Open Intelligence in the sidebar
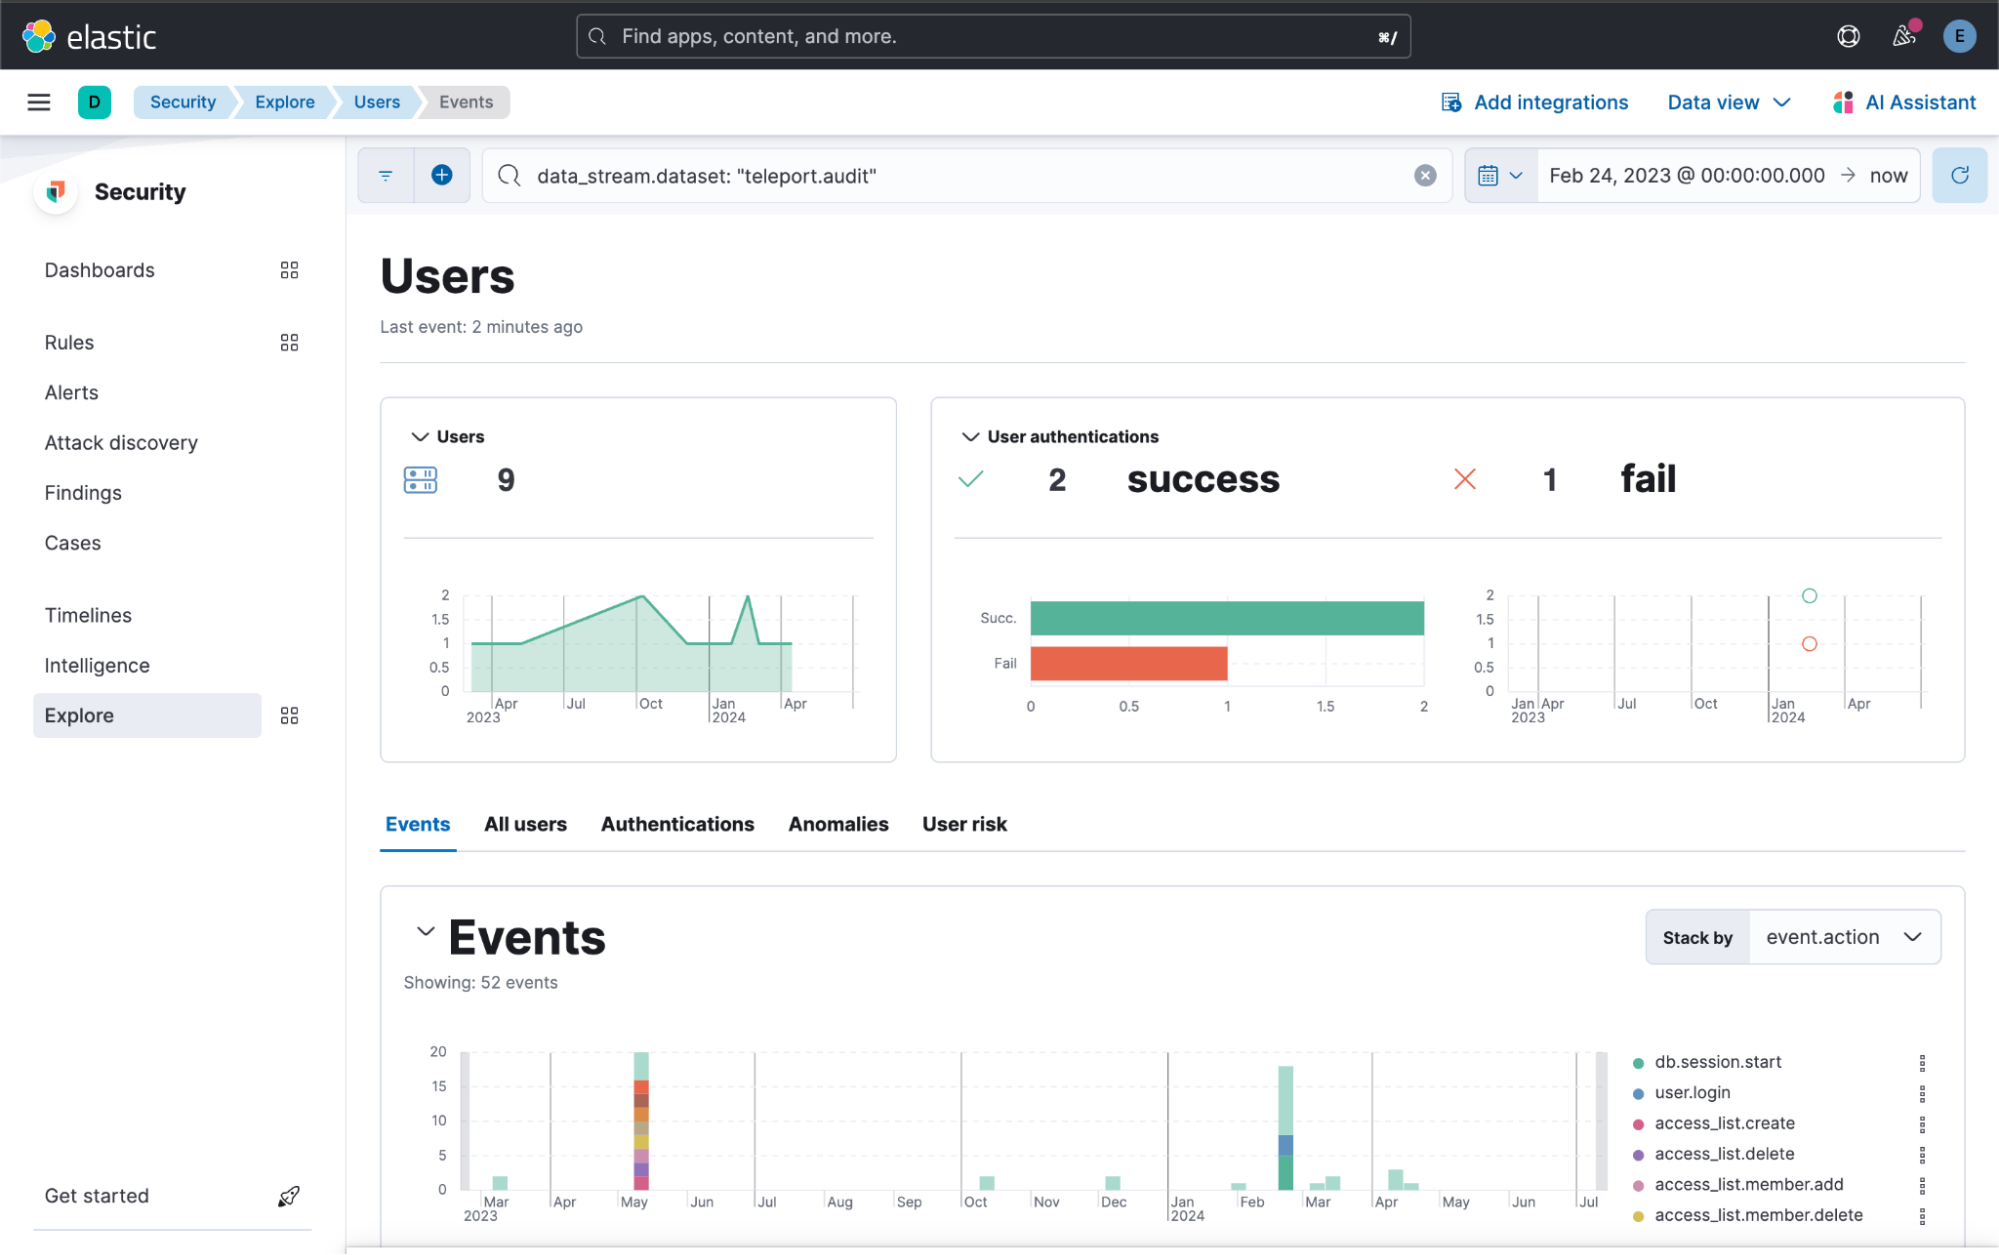Screen dimensions: 1999x1255 [97, 666]
